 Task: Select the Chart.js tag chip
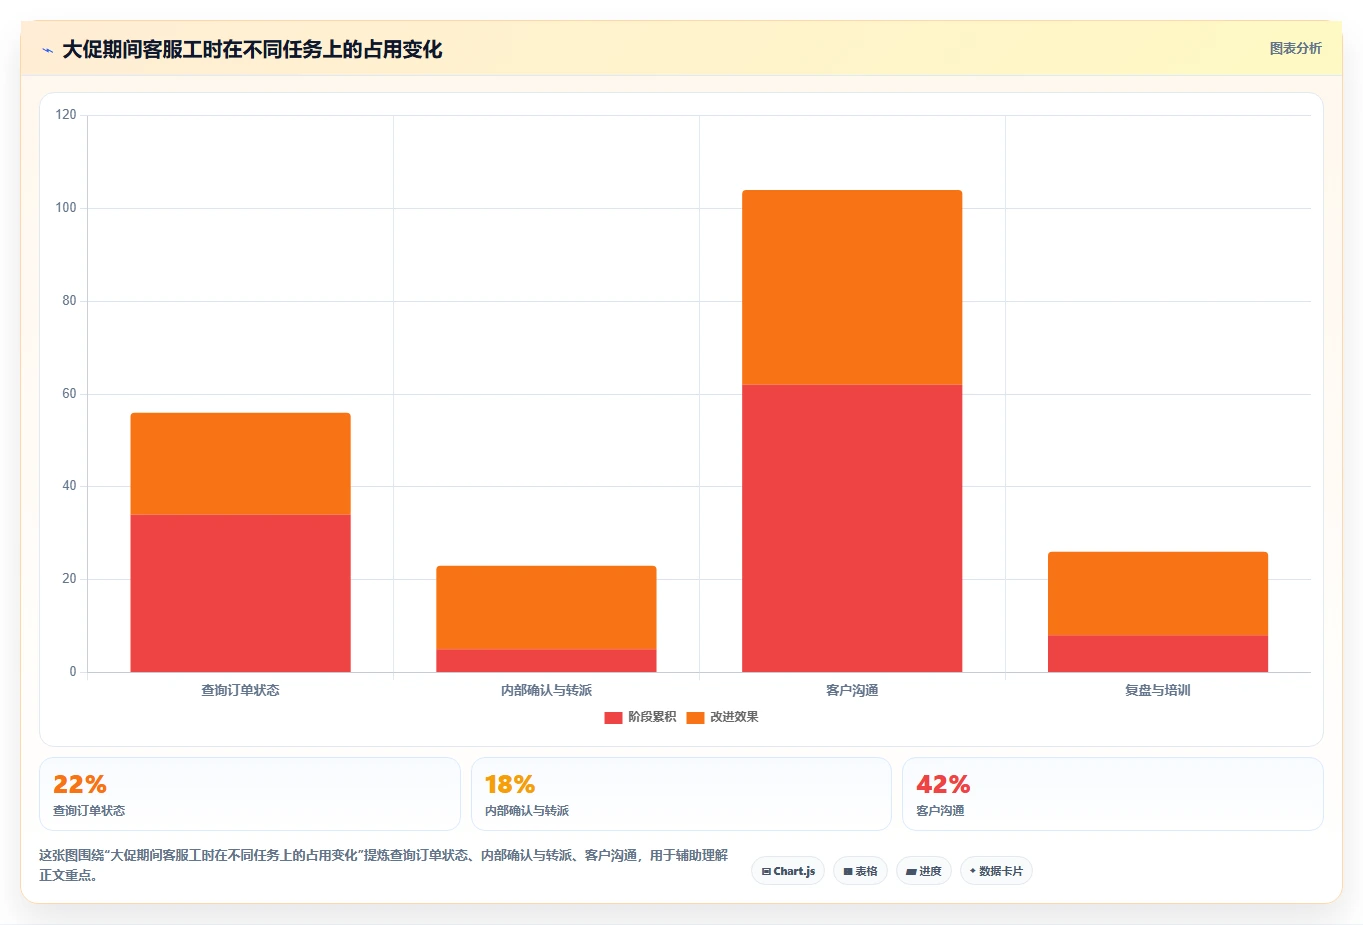coord(788,871)
